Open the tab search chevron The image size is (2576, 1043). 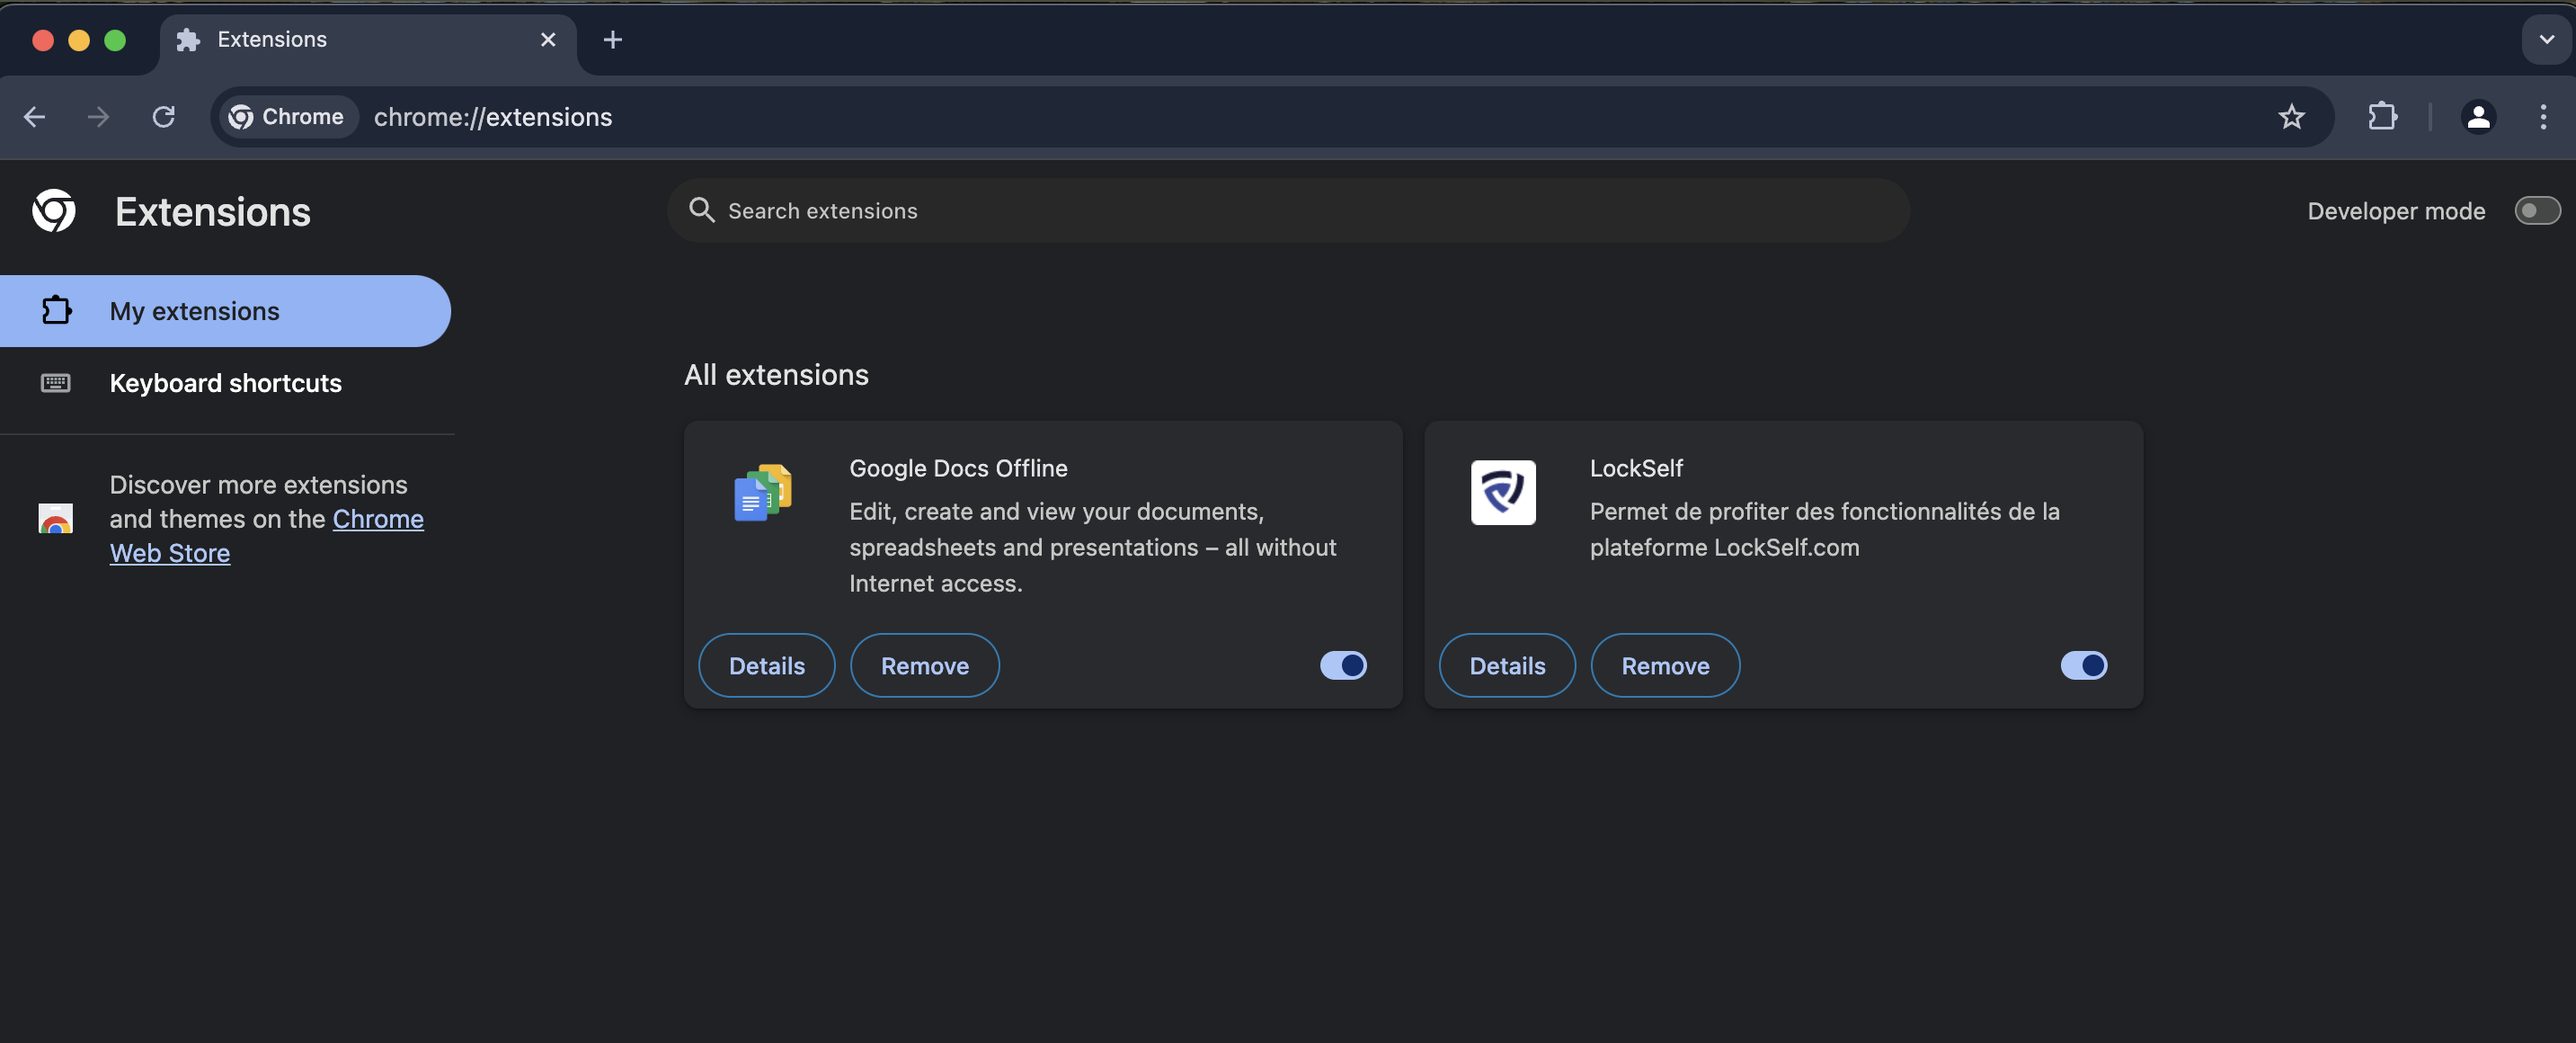point(2545,40)
